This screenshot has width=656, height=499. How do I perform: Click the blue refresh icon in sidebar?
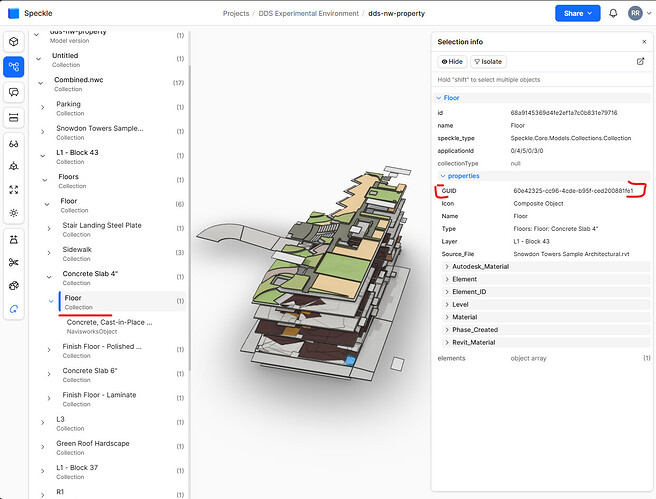(x=14, y=310)
